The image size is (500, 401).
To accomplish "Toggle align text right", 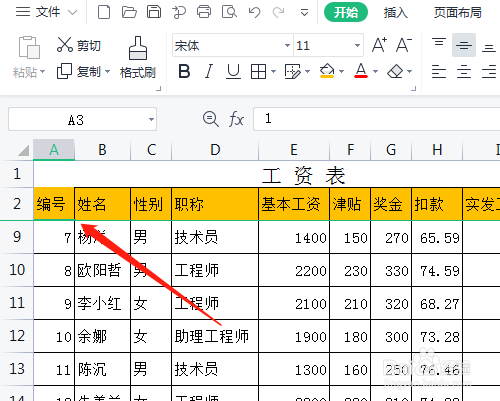I will click(x=489, y=71).
